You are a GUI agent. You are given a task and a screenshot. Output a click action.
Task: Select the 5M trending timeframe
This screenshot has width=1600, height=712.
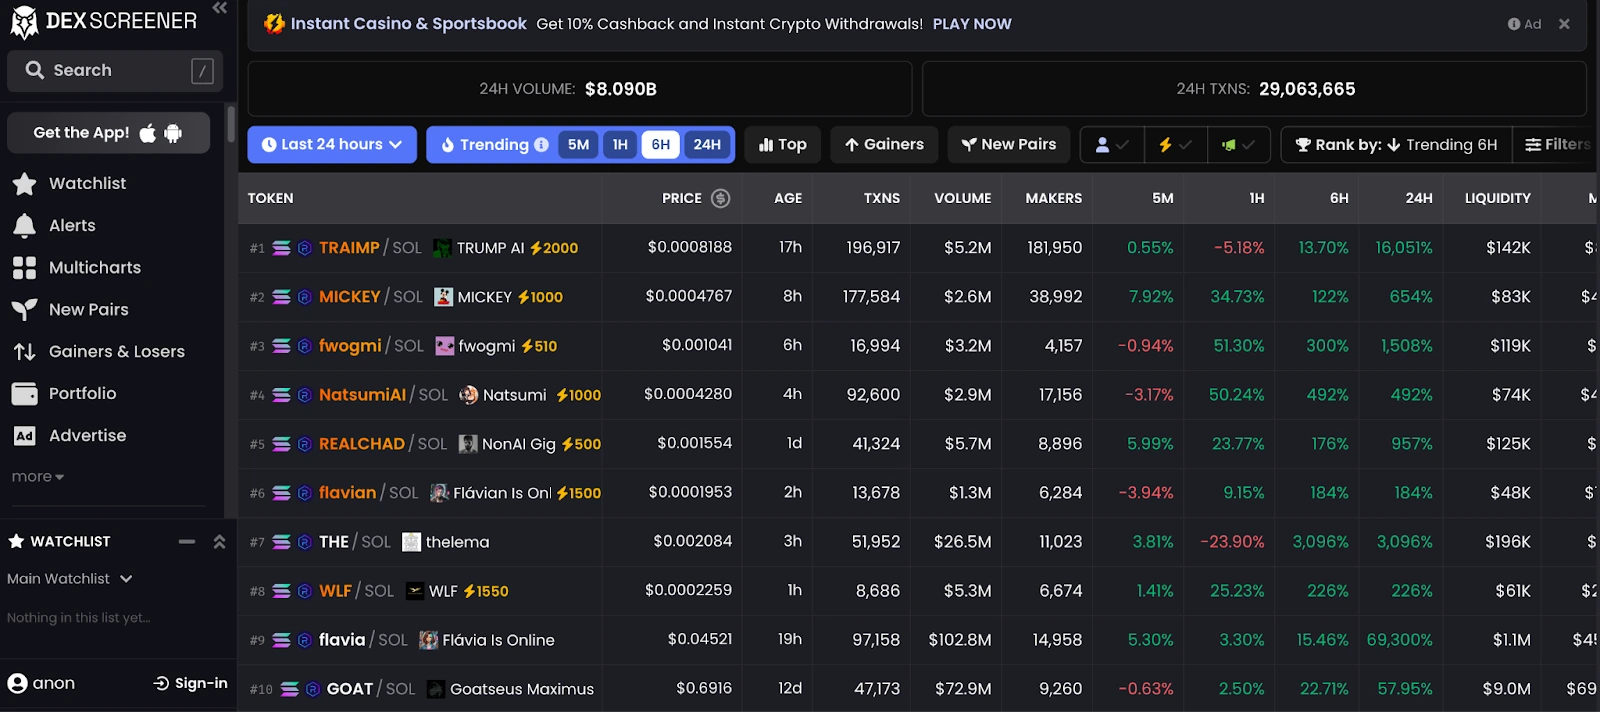click(578, 145)
